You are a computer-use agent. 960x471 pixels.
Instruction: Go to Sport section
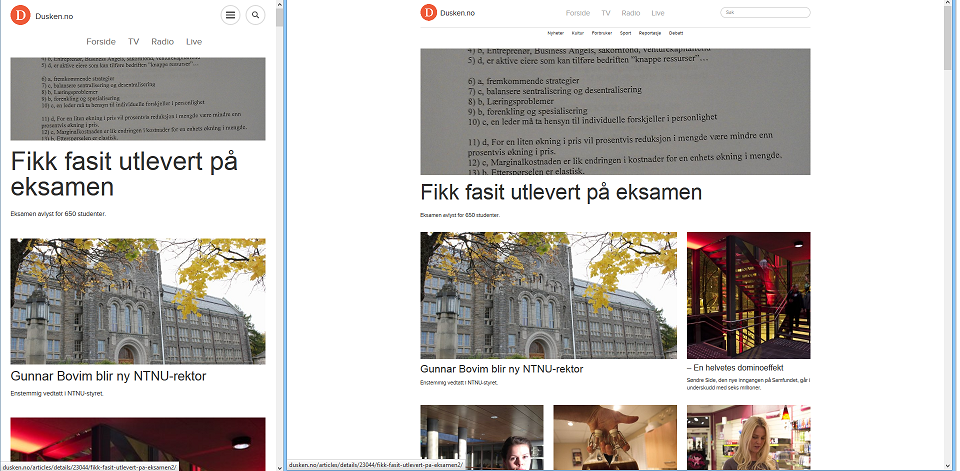click(x=625, y=33)
